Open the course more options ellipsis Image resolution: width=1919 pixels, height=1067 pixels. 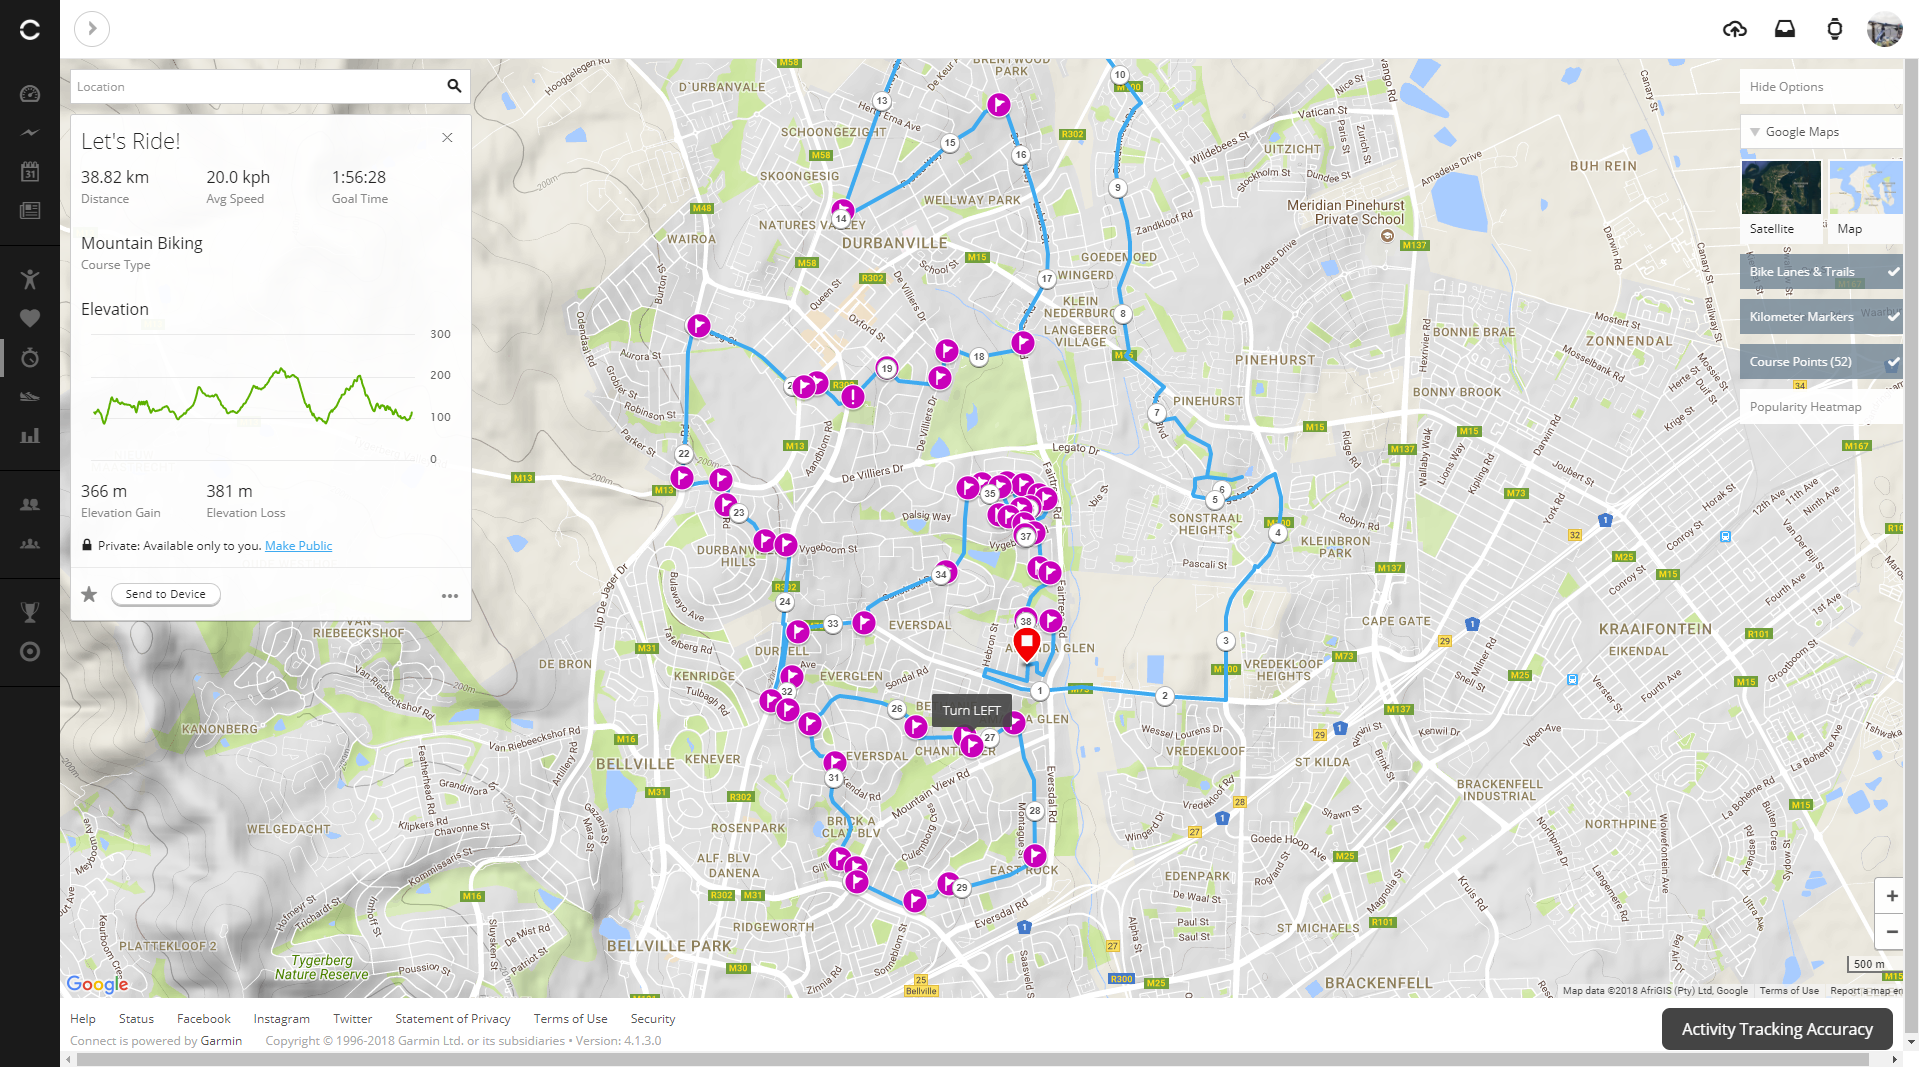(450, 596)
